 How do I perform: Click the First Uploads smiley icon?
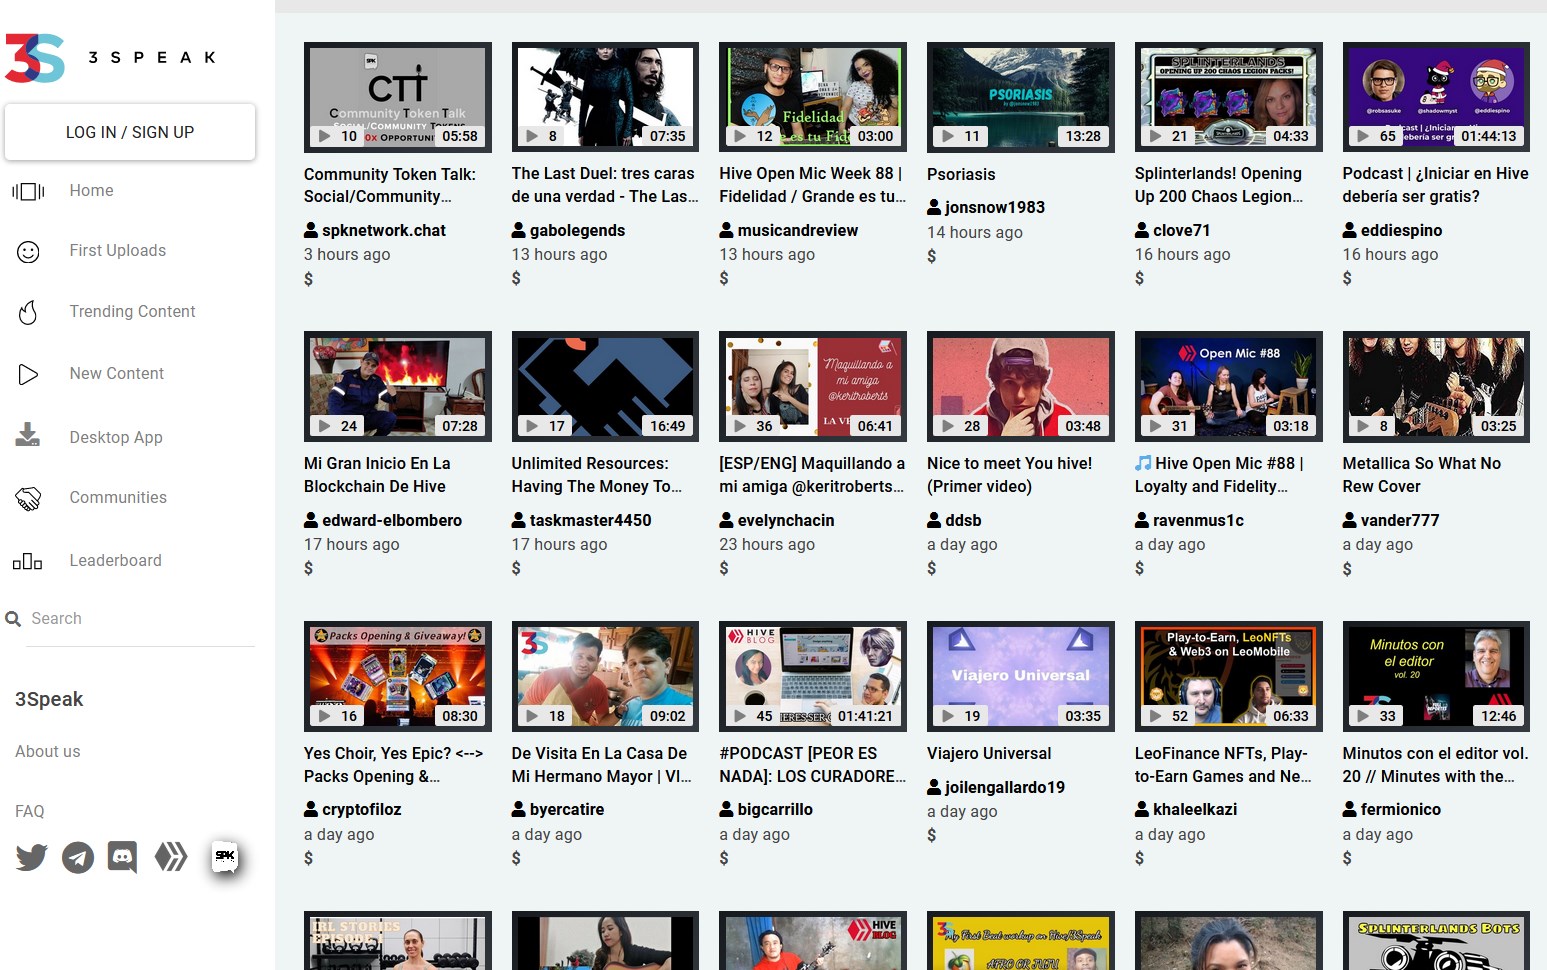point(28,252)
